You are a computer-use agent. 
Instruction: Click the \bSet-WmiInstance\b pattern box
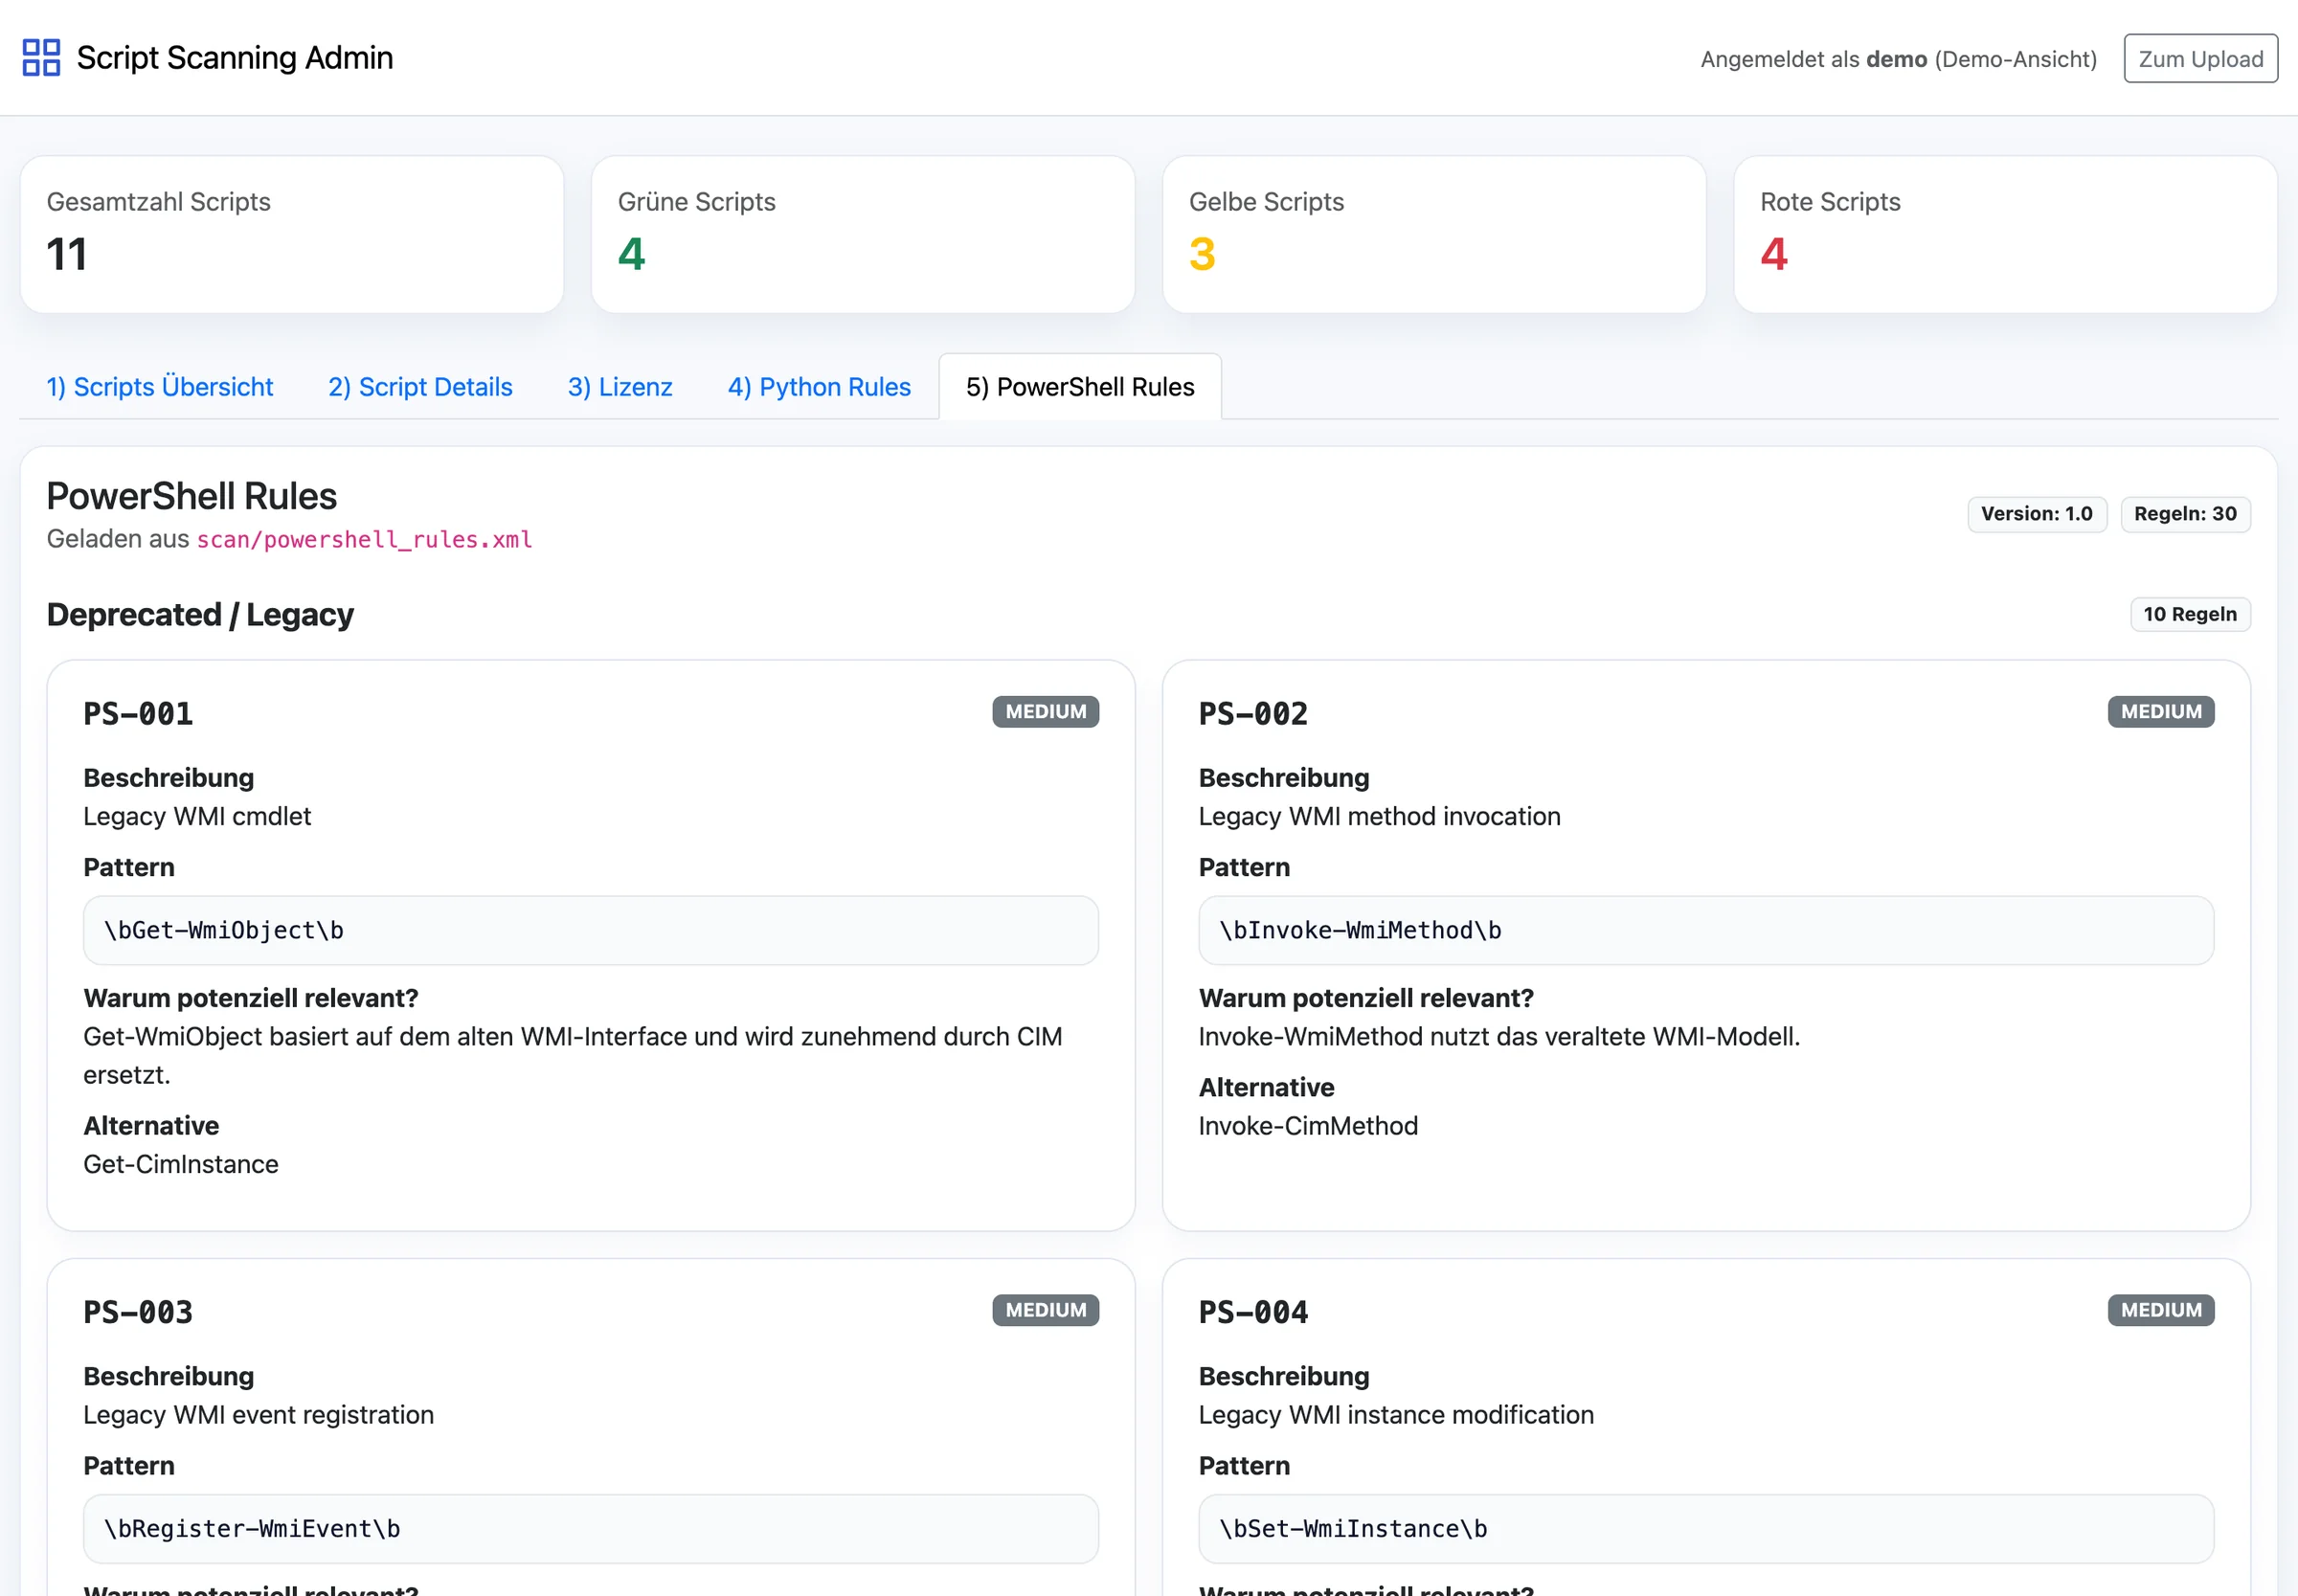(1706, 1529)
